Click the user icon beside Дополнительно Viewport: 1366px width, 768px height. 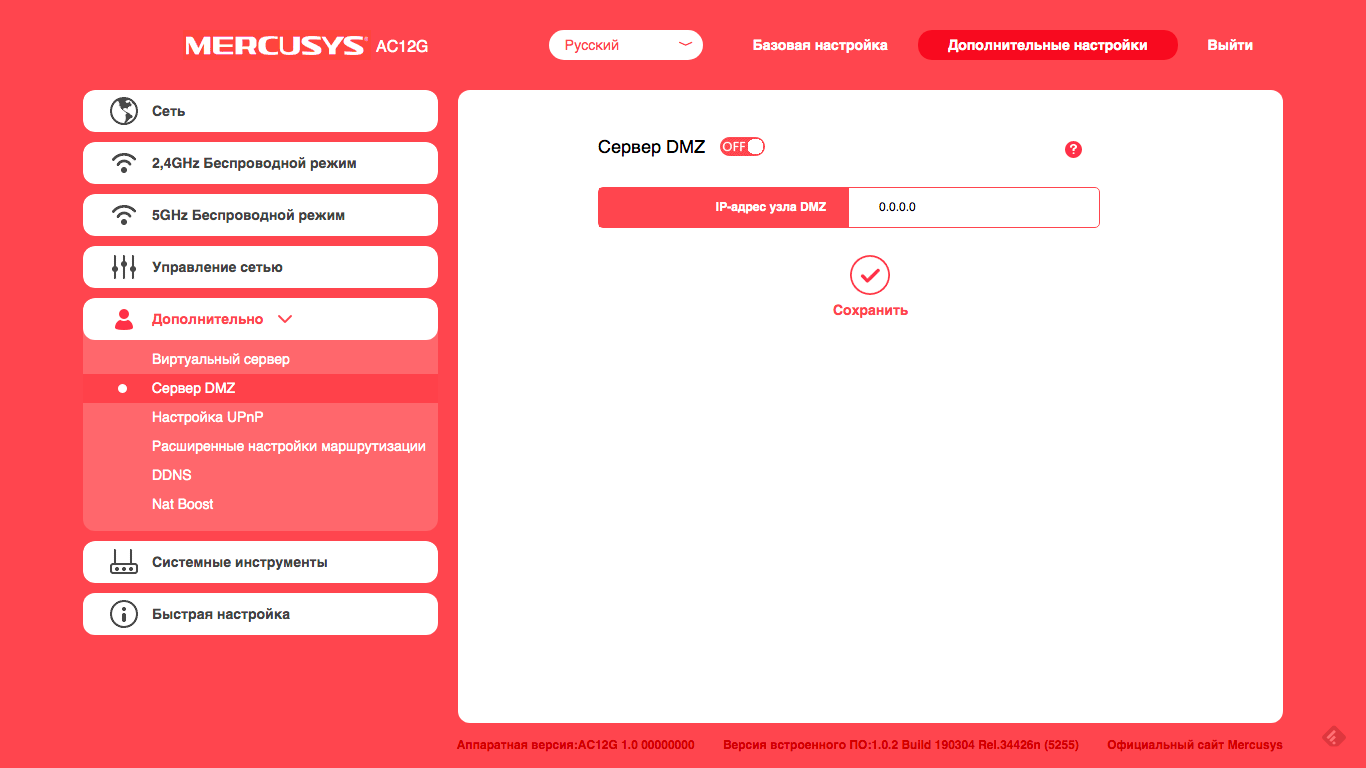coord(123,319)
